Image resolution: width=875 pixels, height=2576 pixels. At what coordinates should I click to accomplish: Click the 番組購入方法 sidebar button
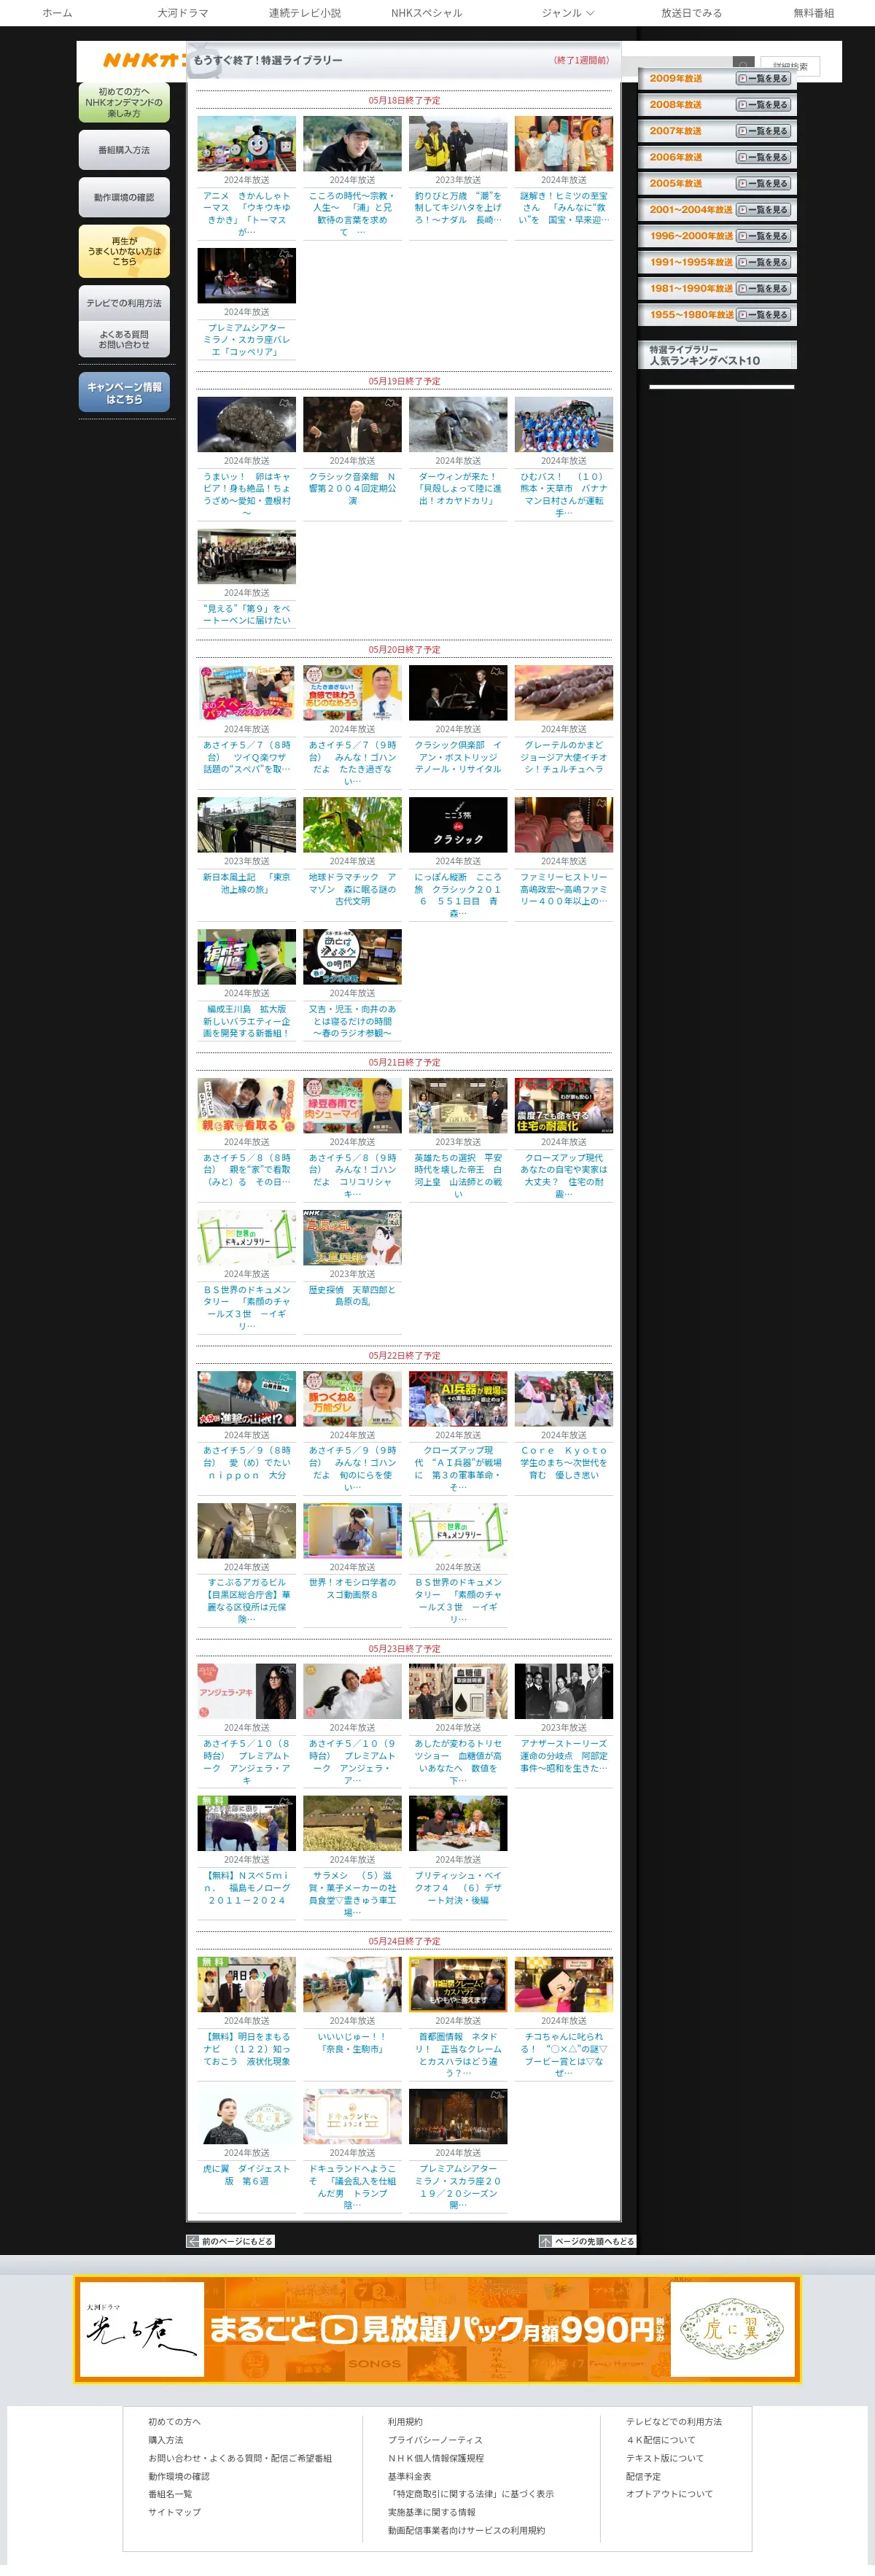[x=124, y=150]
